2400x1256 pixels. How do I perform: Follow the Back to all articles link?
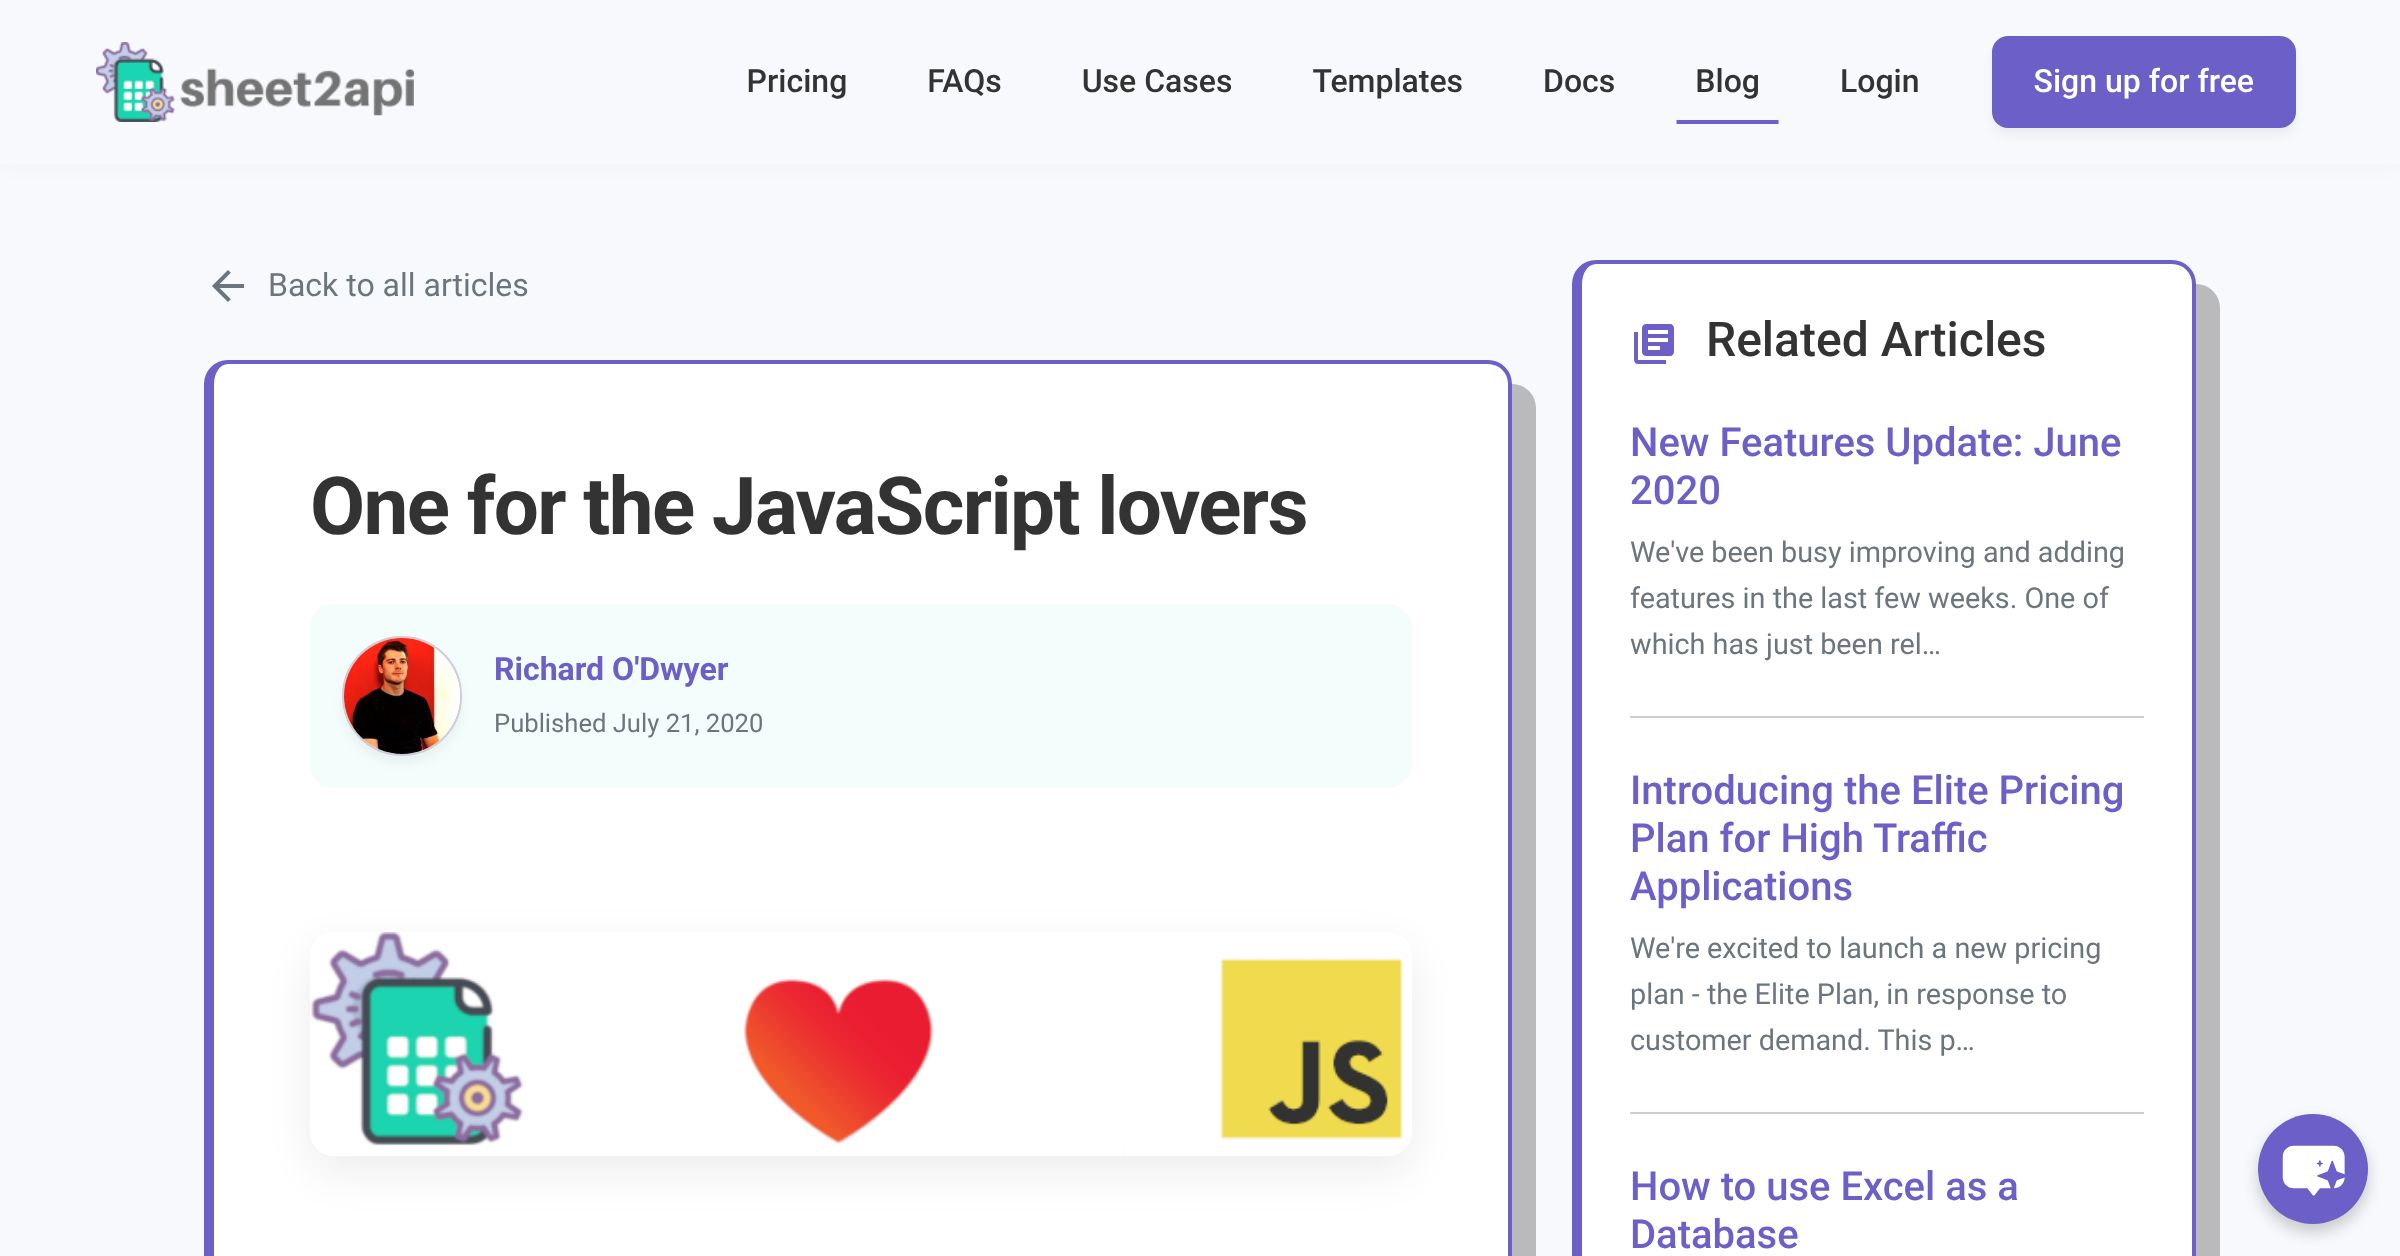pyautogui.click(x=398, y=285)
